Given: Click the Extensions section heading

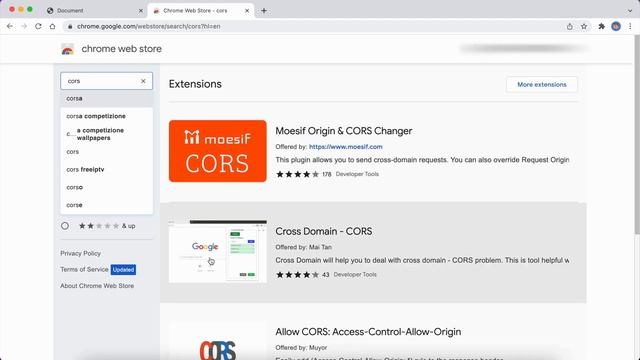Looking at the screenshot, I should (x=195, y=84).
